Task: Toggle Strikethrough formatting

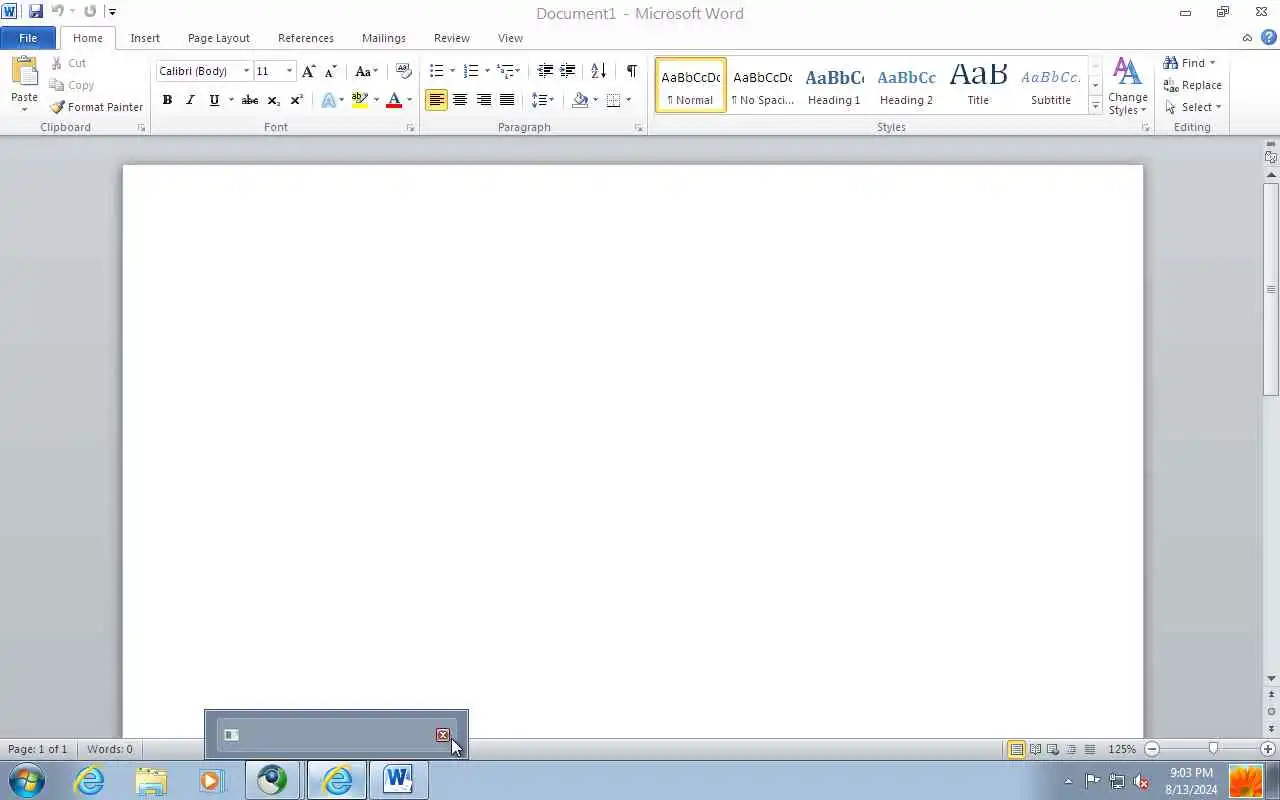Action: pyautogui.click(x=250, y=100)
